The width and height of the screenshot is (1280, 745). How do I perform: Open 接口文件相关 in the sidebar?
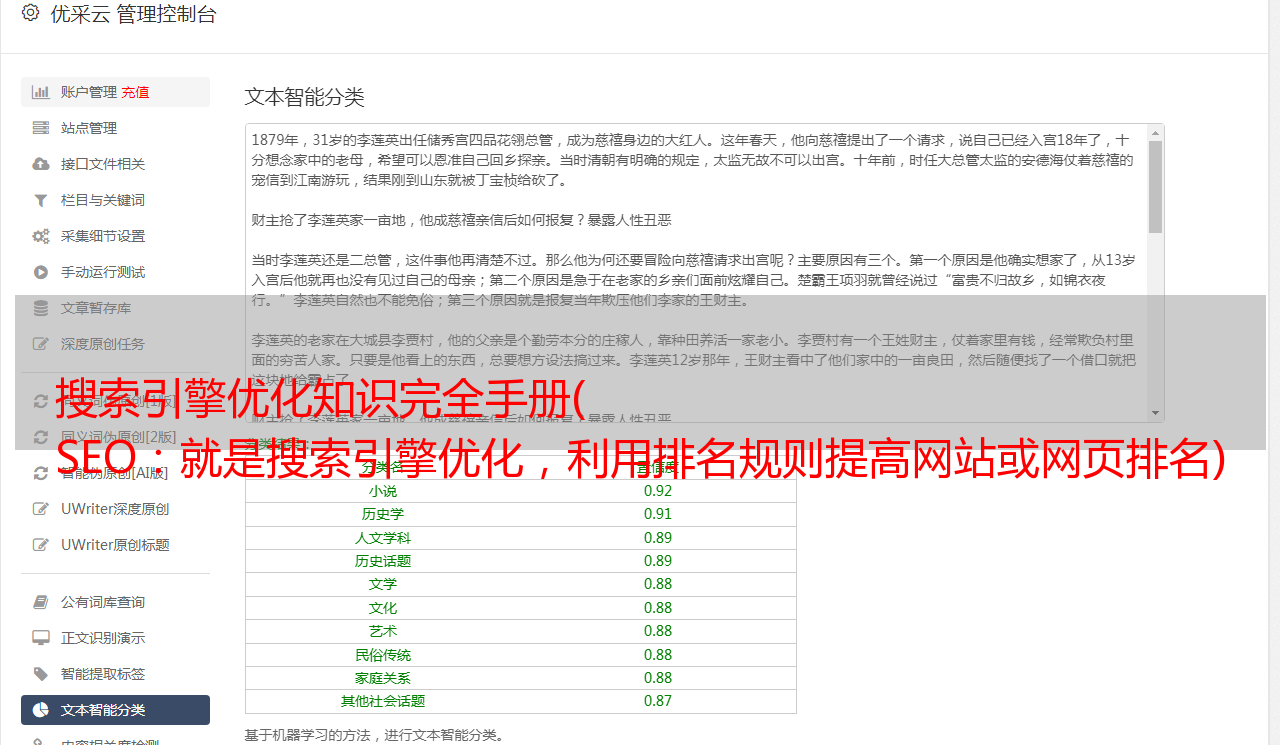pos(115,164)
